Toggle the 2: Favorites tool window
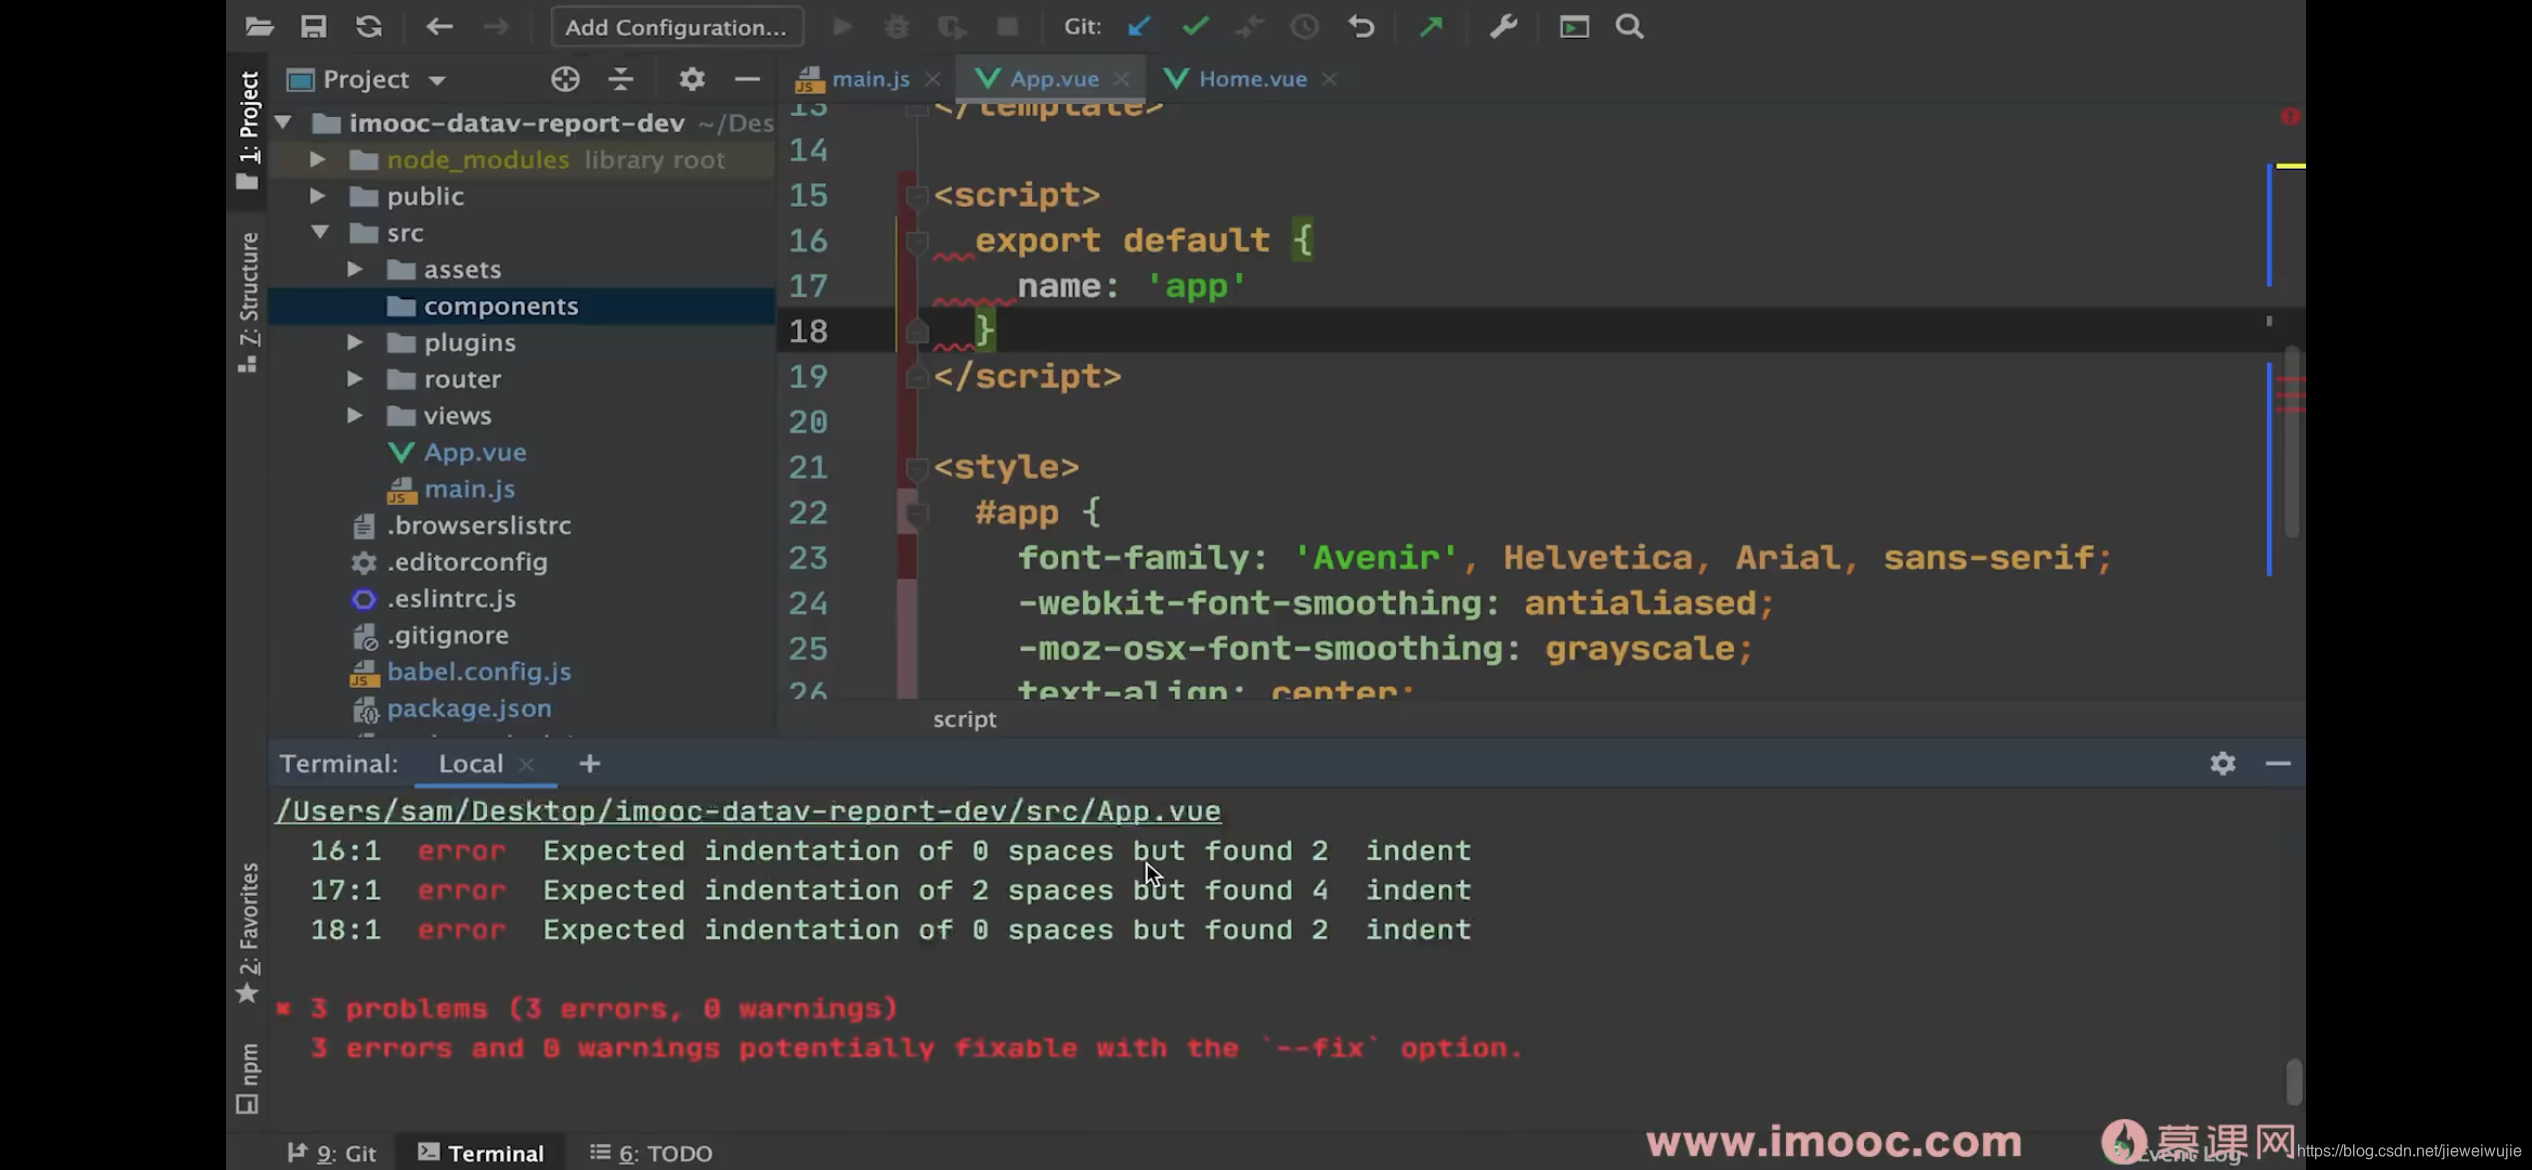This screenshot has height=1170, width=2532. 248,932
